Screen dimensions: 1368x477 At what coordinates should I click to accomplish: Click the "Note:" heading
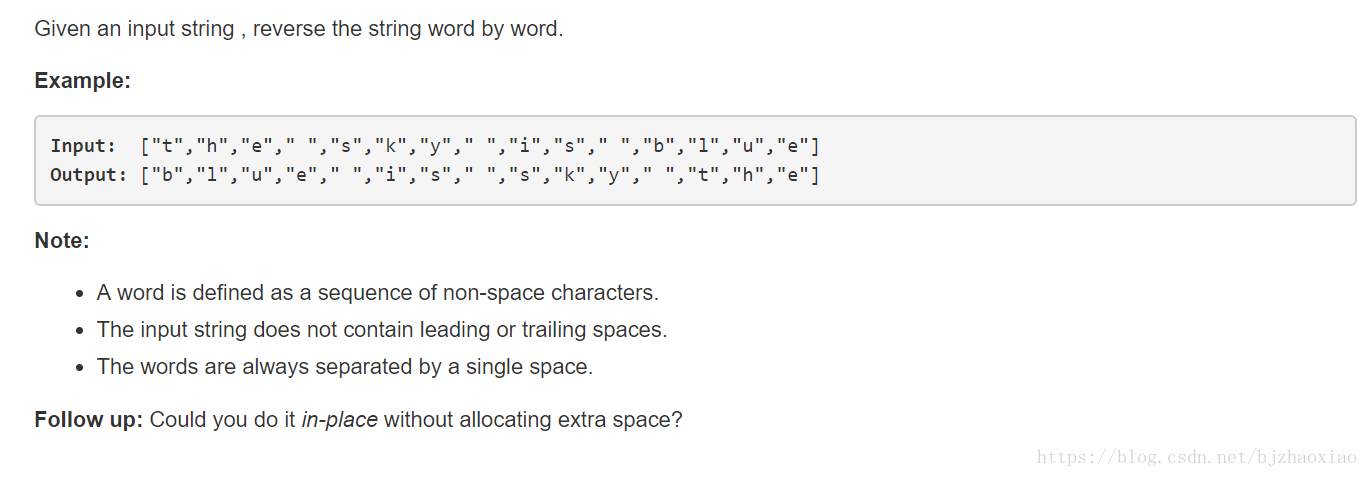(62, 241)
